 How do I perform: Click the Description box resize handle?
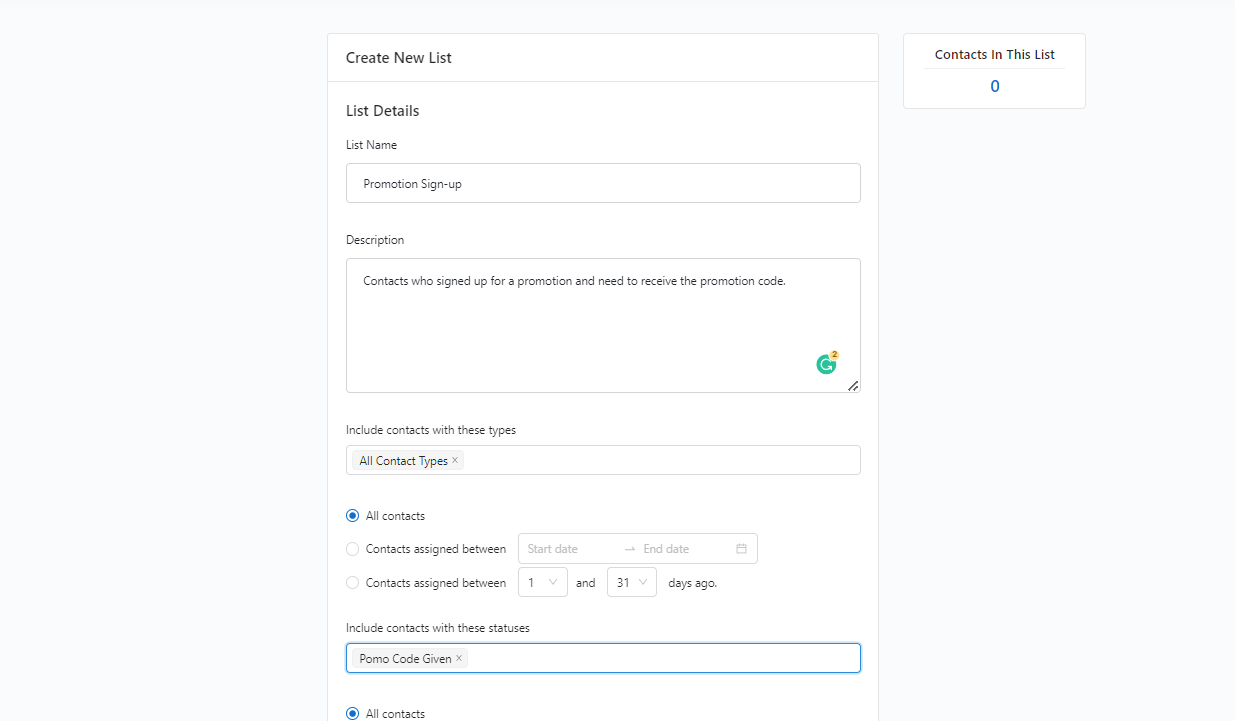(853, 386)
